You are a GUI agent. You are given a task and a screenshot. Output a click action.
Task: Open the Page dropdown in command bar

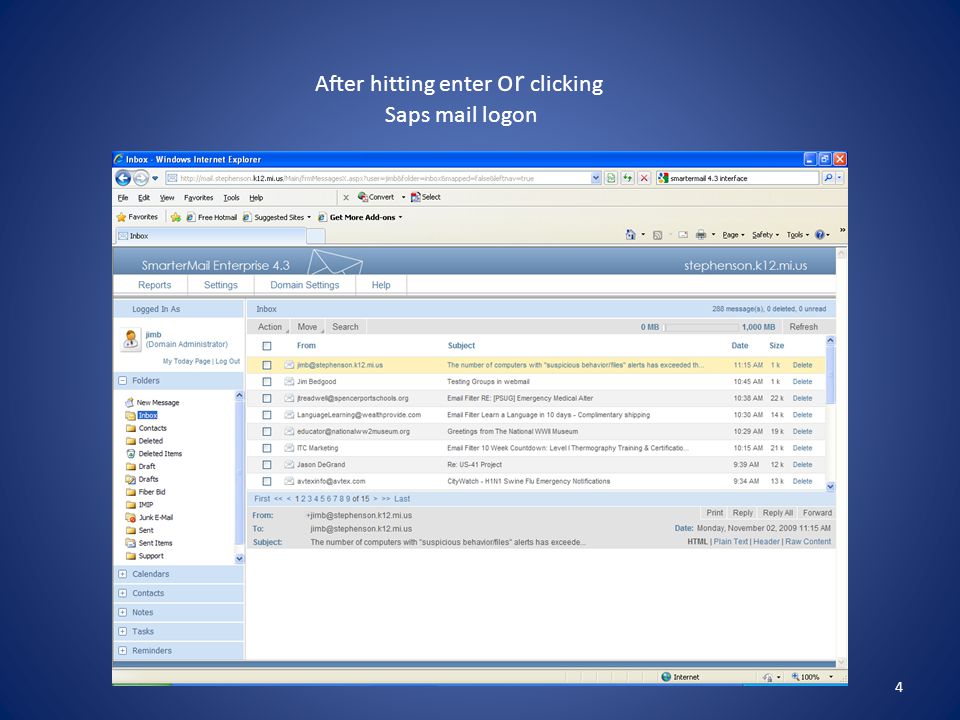[x=733, y=234]
